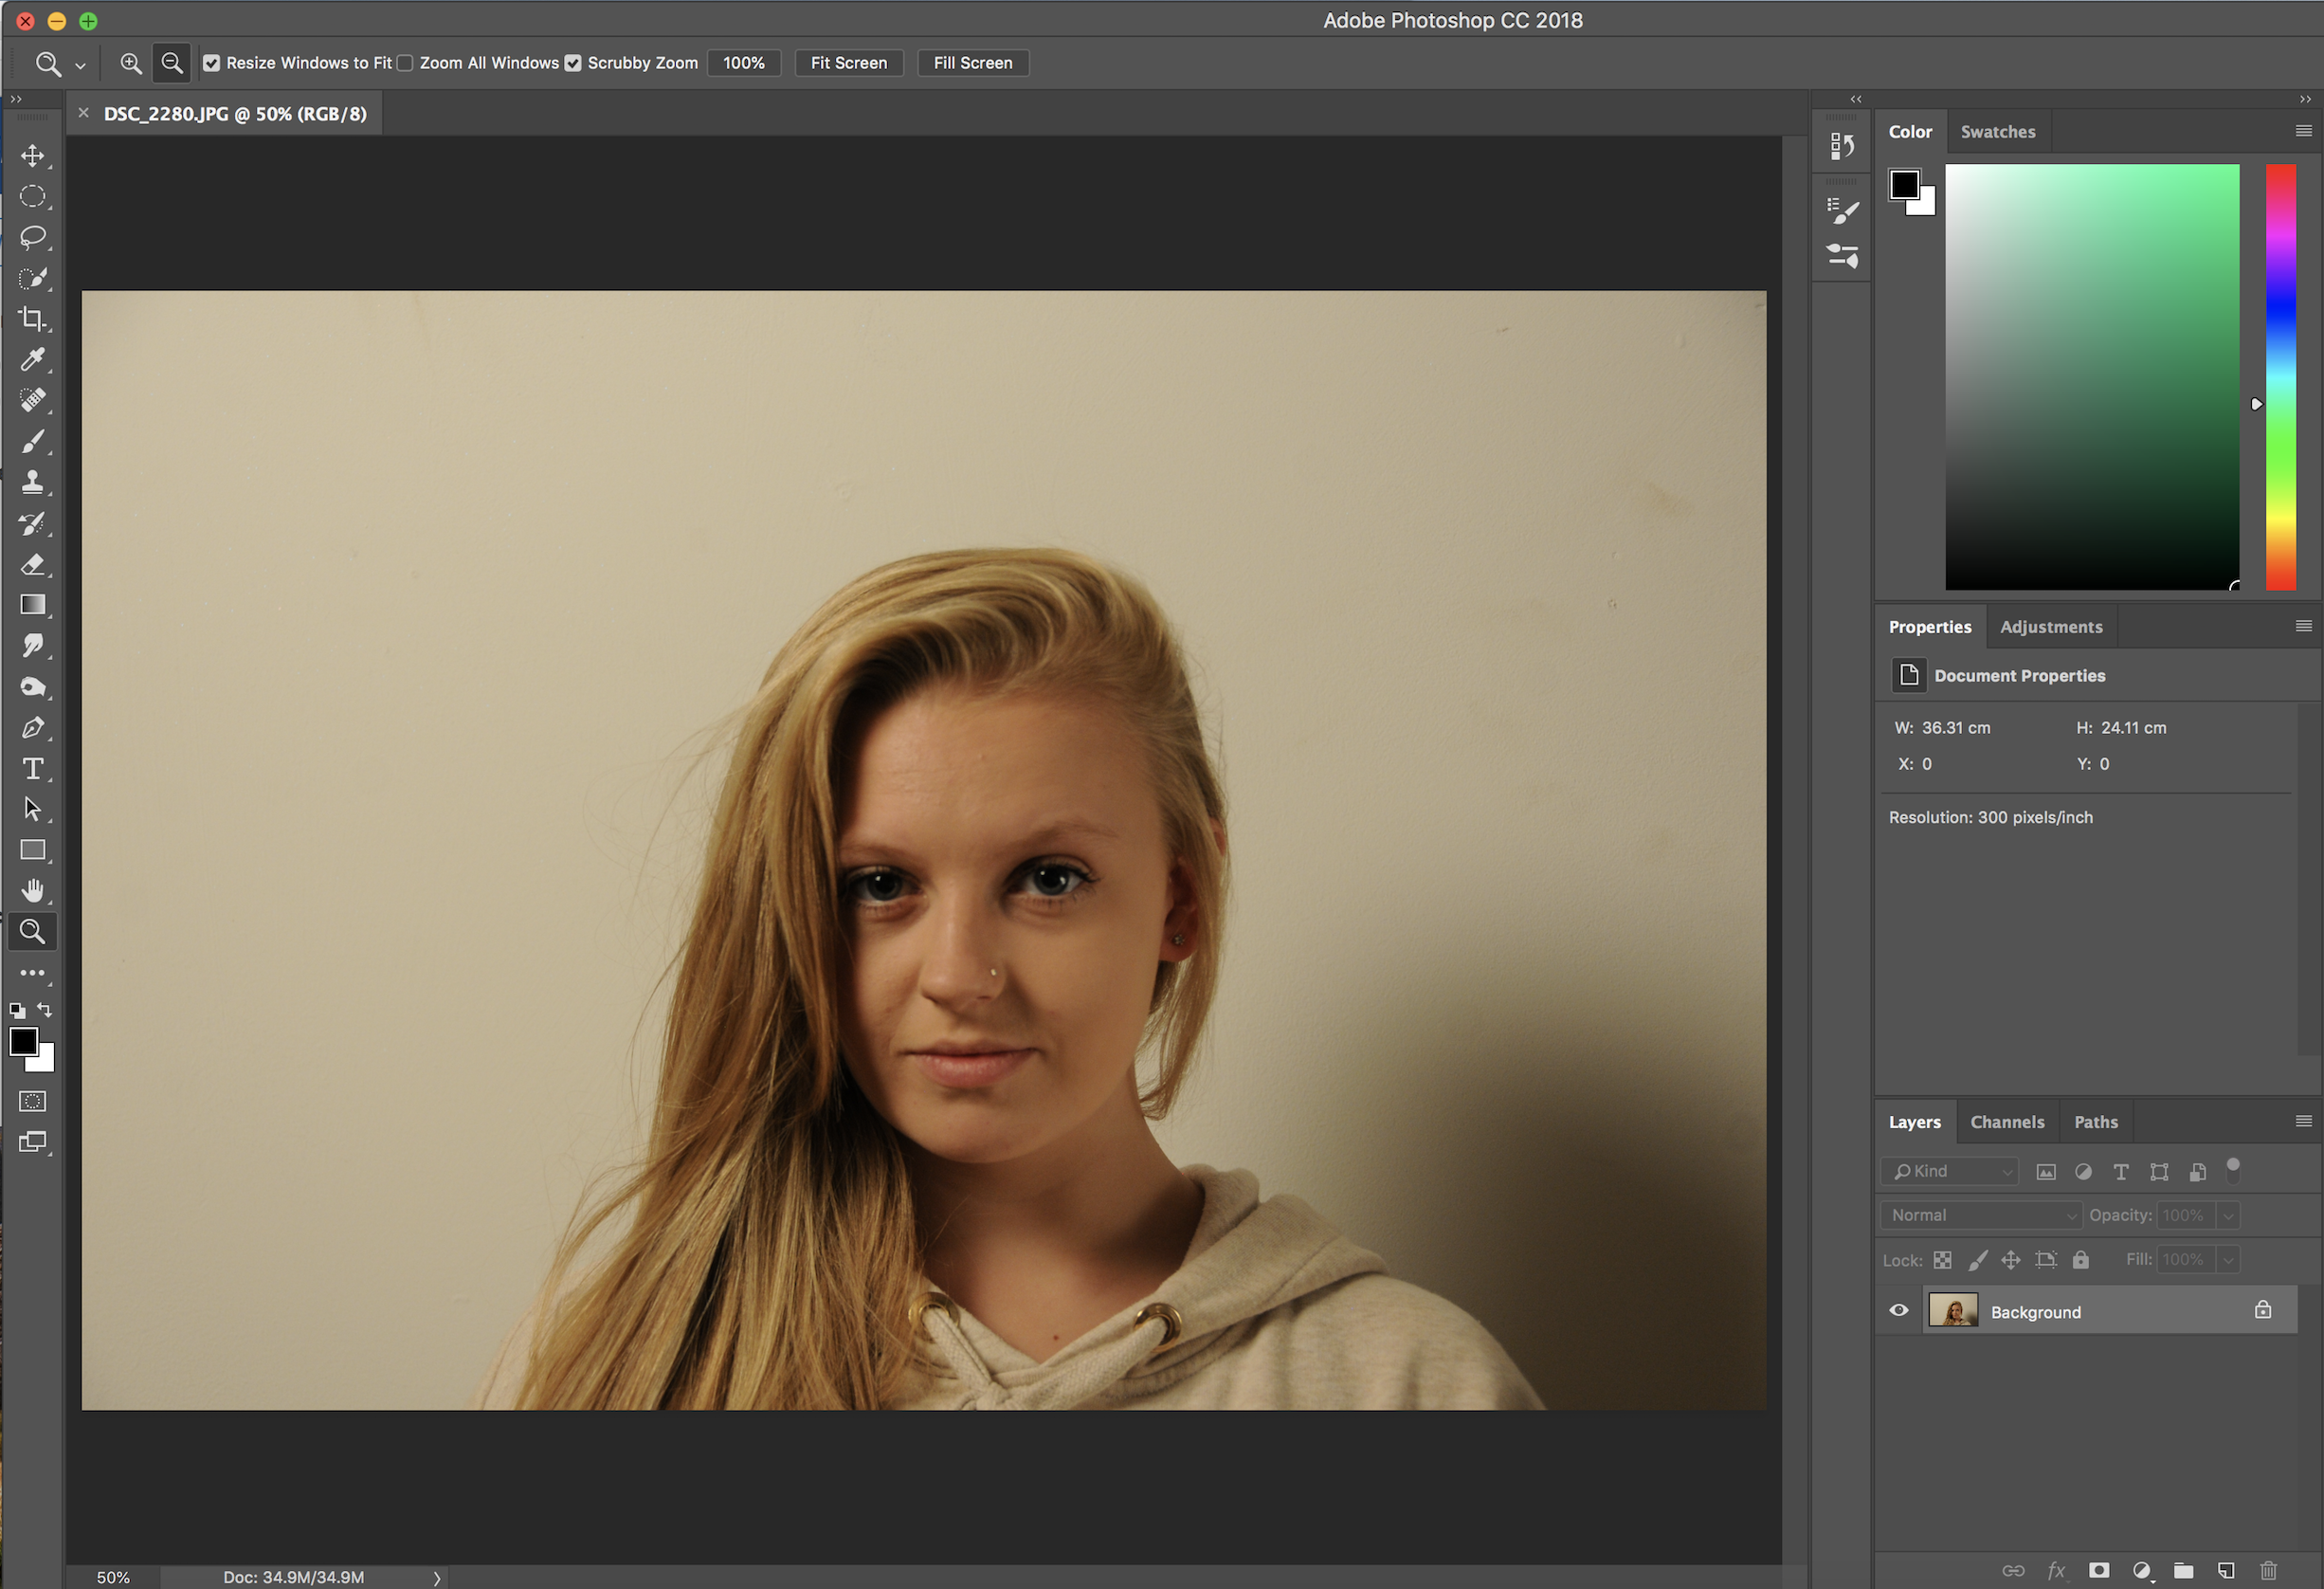Click the Fit Screen button

[x=848, y=63]
